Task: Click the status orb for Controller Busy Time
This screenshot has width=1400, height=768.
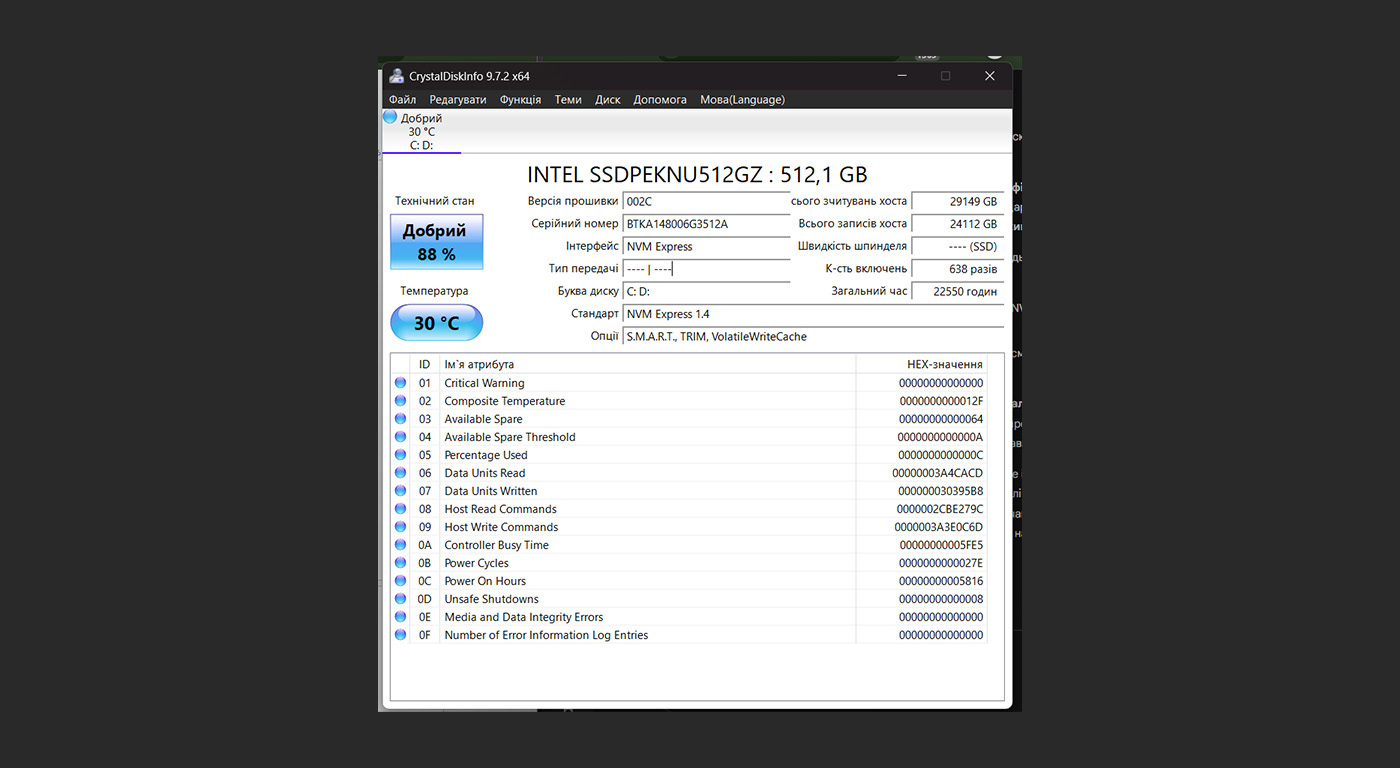Action: 400,545
